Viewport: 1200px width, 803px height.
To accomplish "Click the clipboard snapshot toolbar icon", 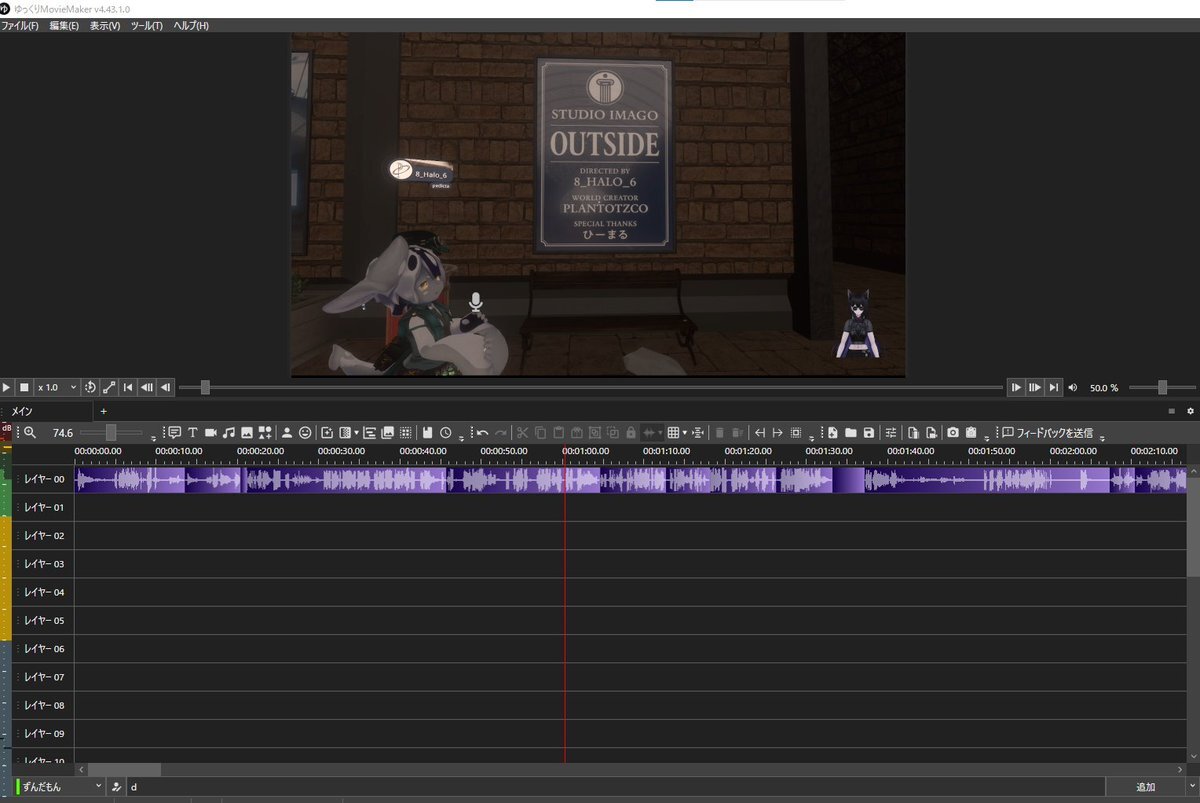I will (x=971, y=432).
